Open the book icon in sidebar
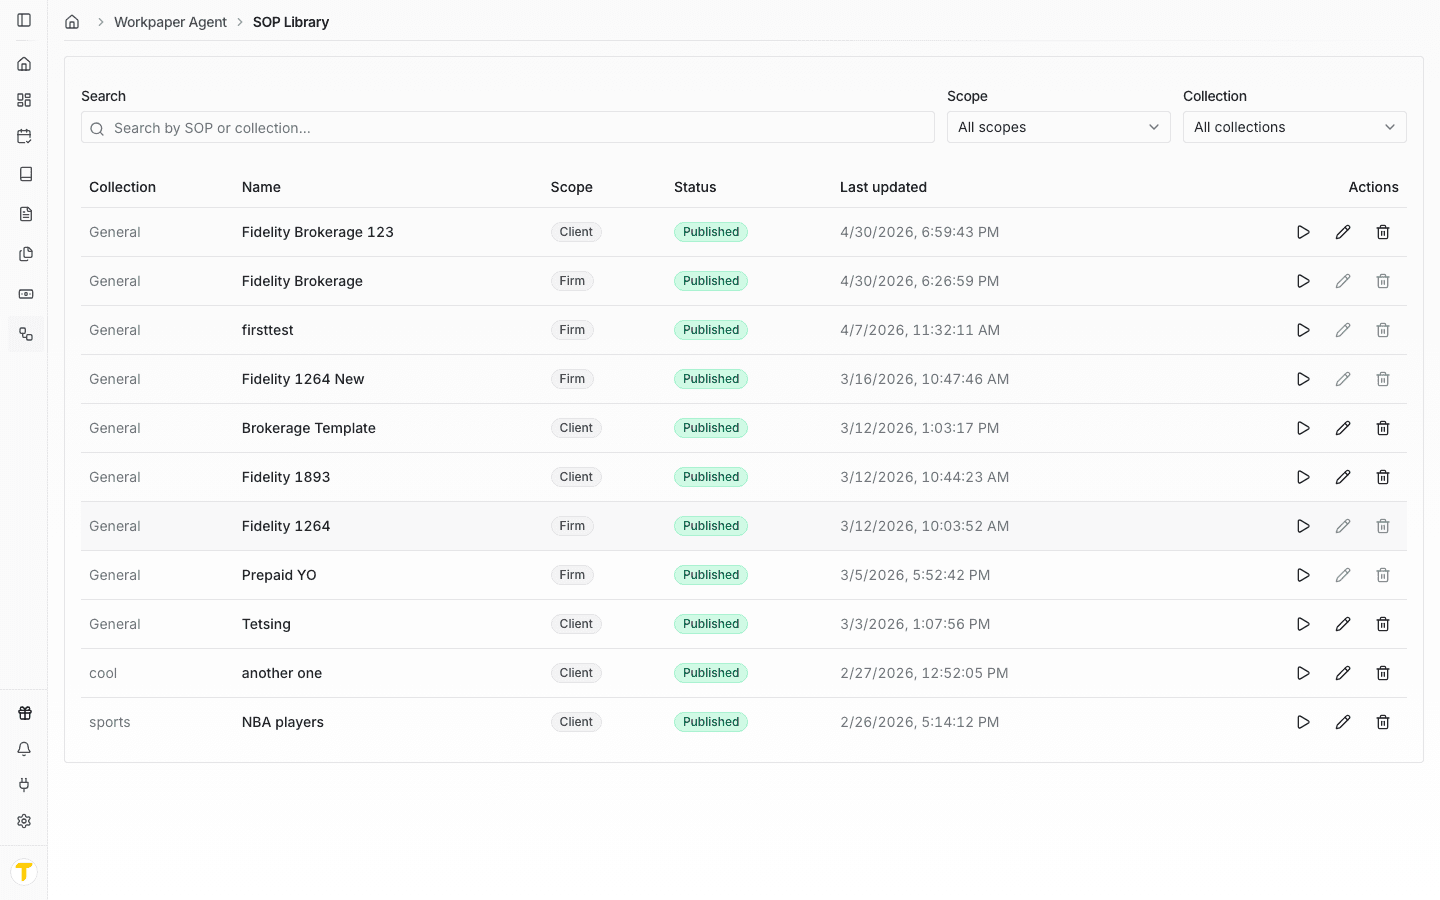 [26, 174]
